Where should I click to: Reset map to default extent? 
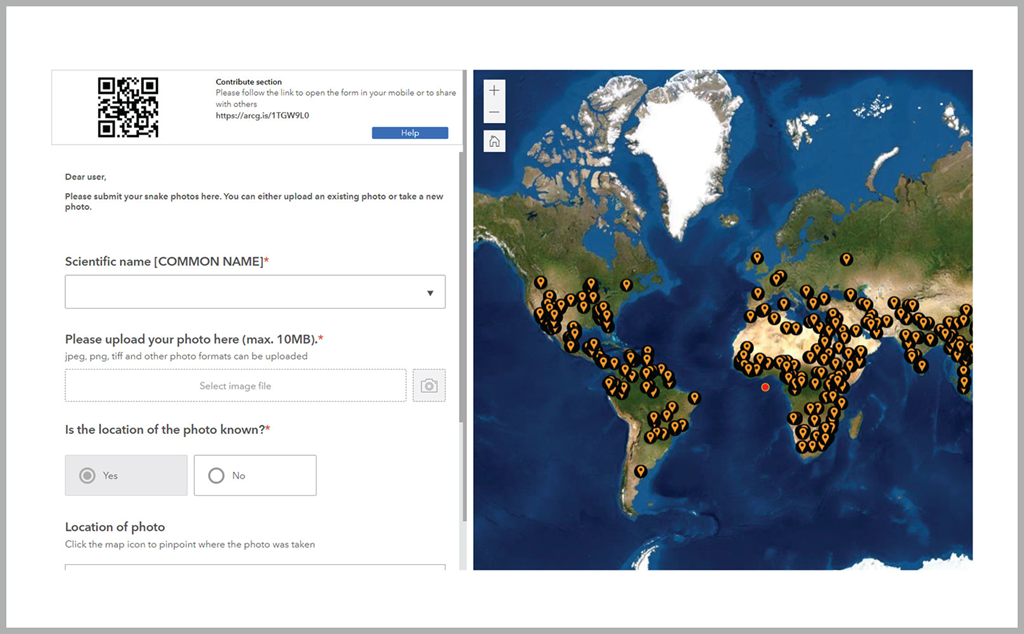(x=494, y=141)
